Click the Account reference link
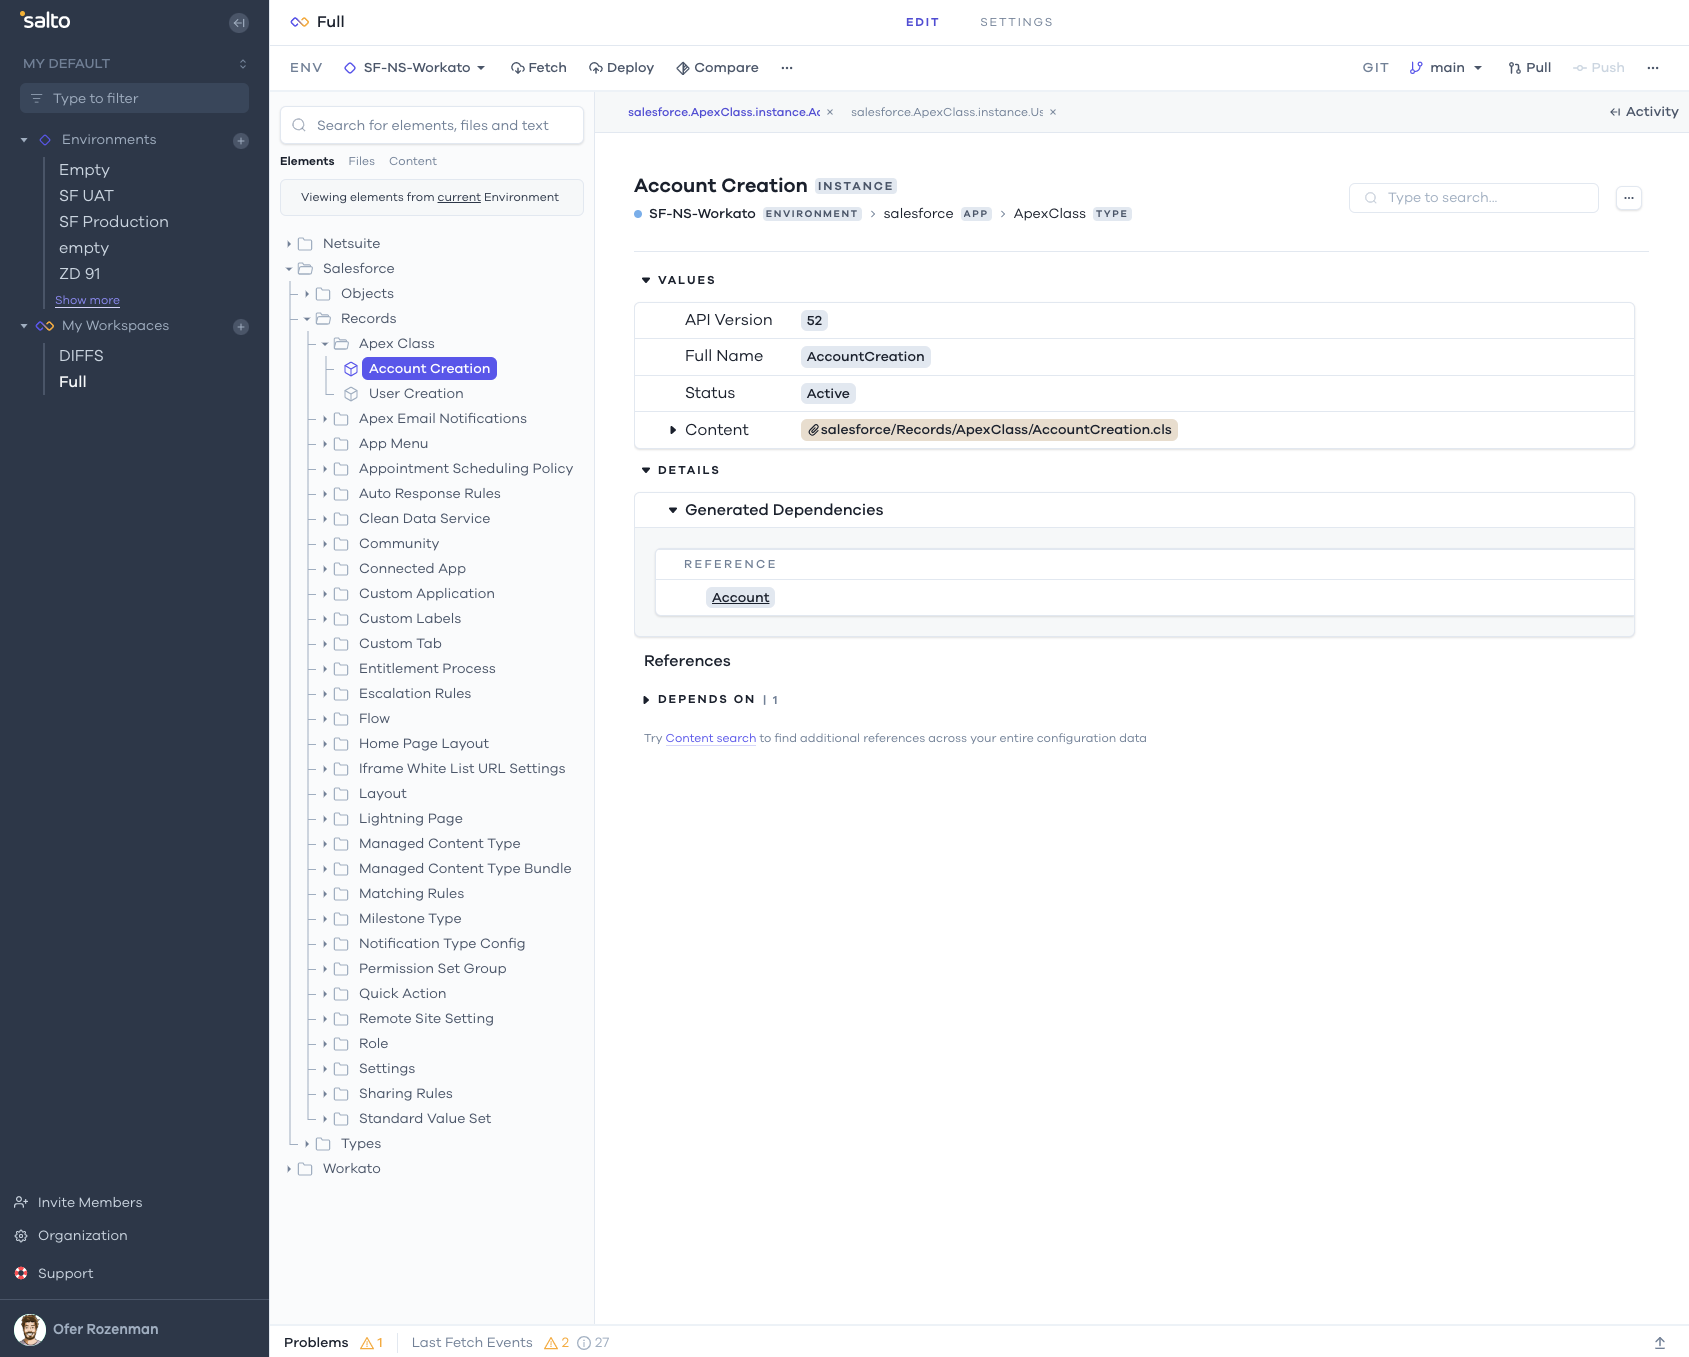This screenshot has height=1357, width=1689. click(x=740, y=598)
